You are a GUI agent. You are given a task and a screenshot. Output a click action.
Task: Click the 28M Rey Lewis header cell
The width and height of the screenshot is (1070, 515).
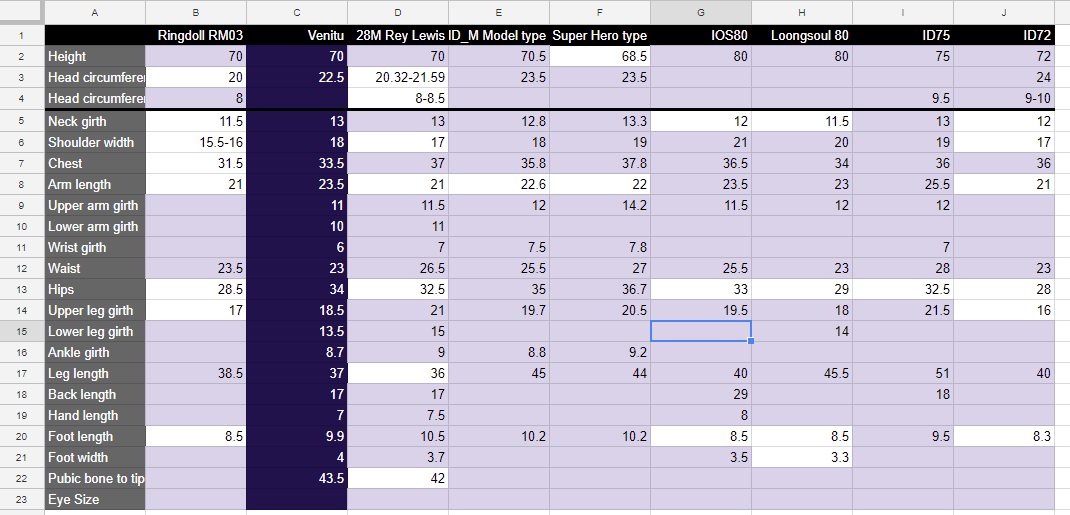coord(398,35)
